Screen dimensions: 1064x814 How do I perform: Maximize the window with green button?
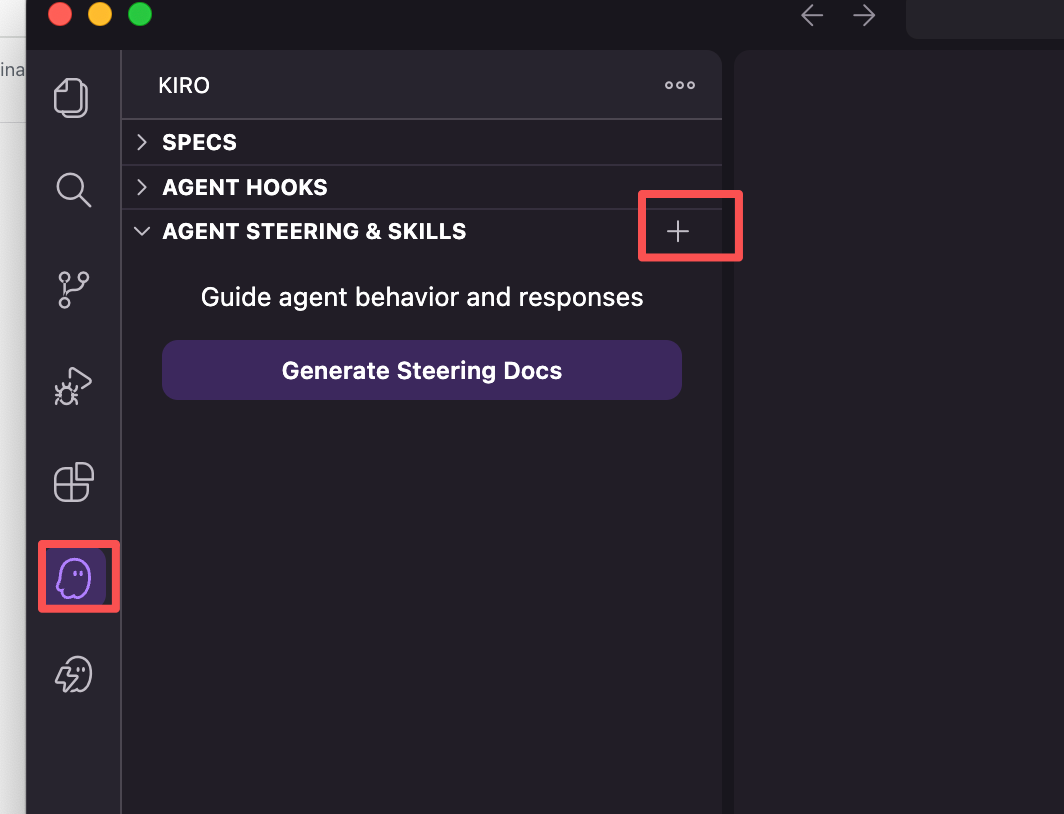coord(140,14)
